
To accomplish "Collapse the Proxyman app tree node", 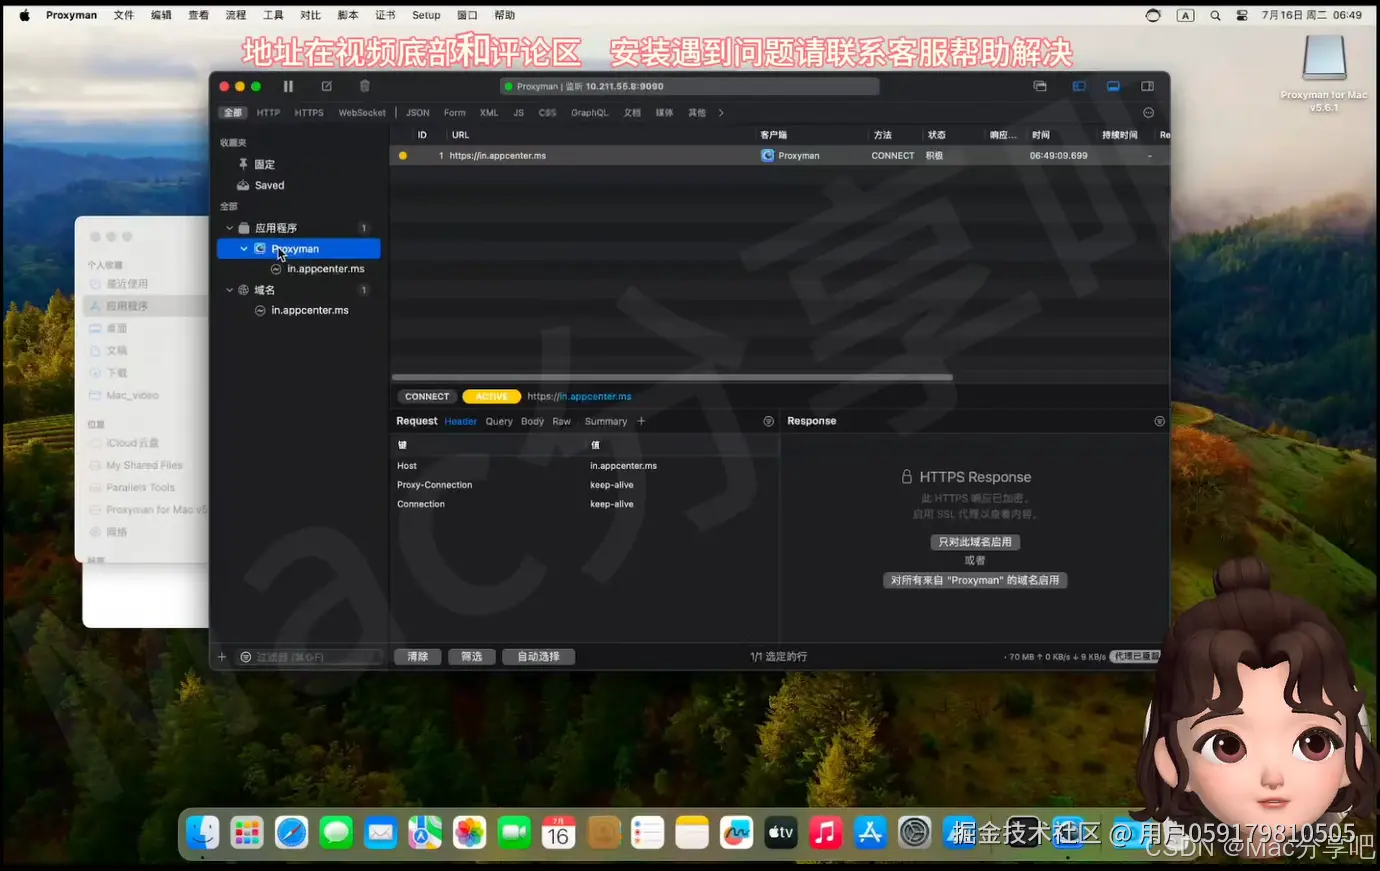I will point(244,249).
